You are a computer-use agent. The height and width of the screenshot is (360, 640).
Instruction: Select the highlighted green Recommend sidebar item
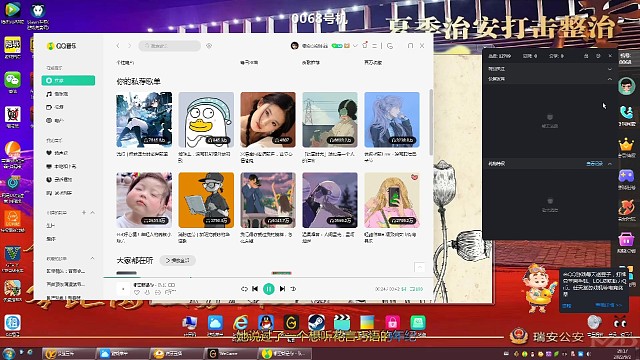[68, 80]
